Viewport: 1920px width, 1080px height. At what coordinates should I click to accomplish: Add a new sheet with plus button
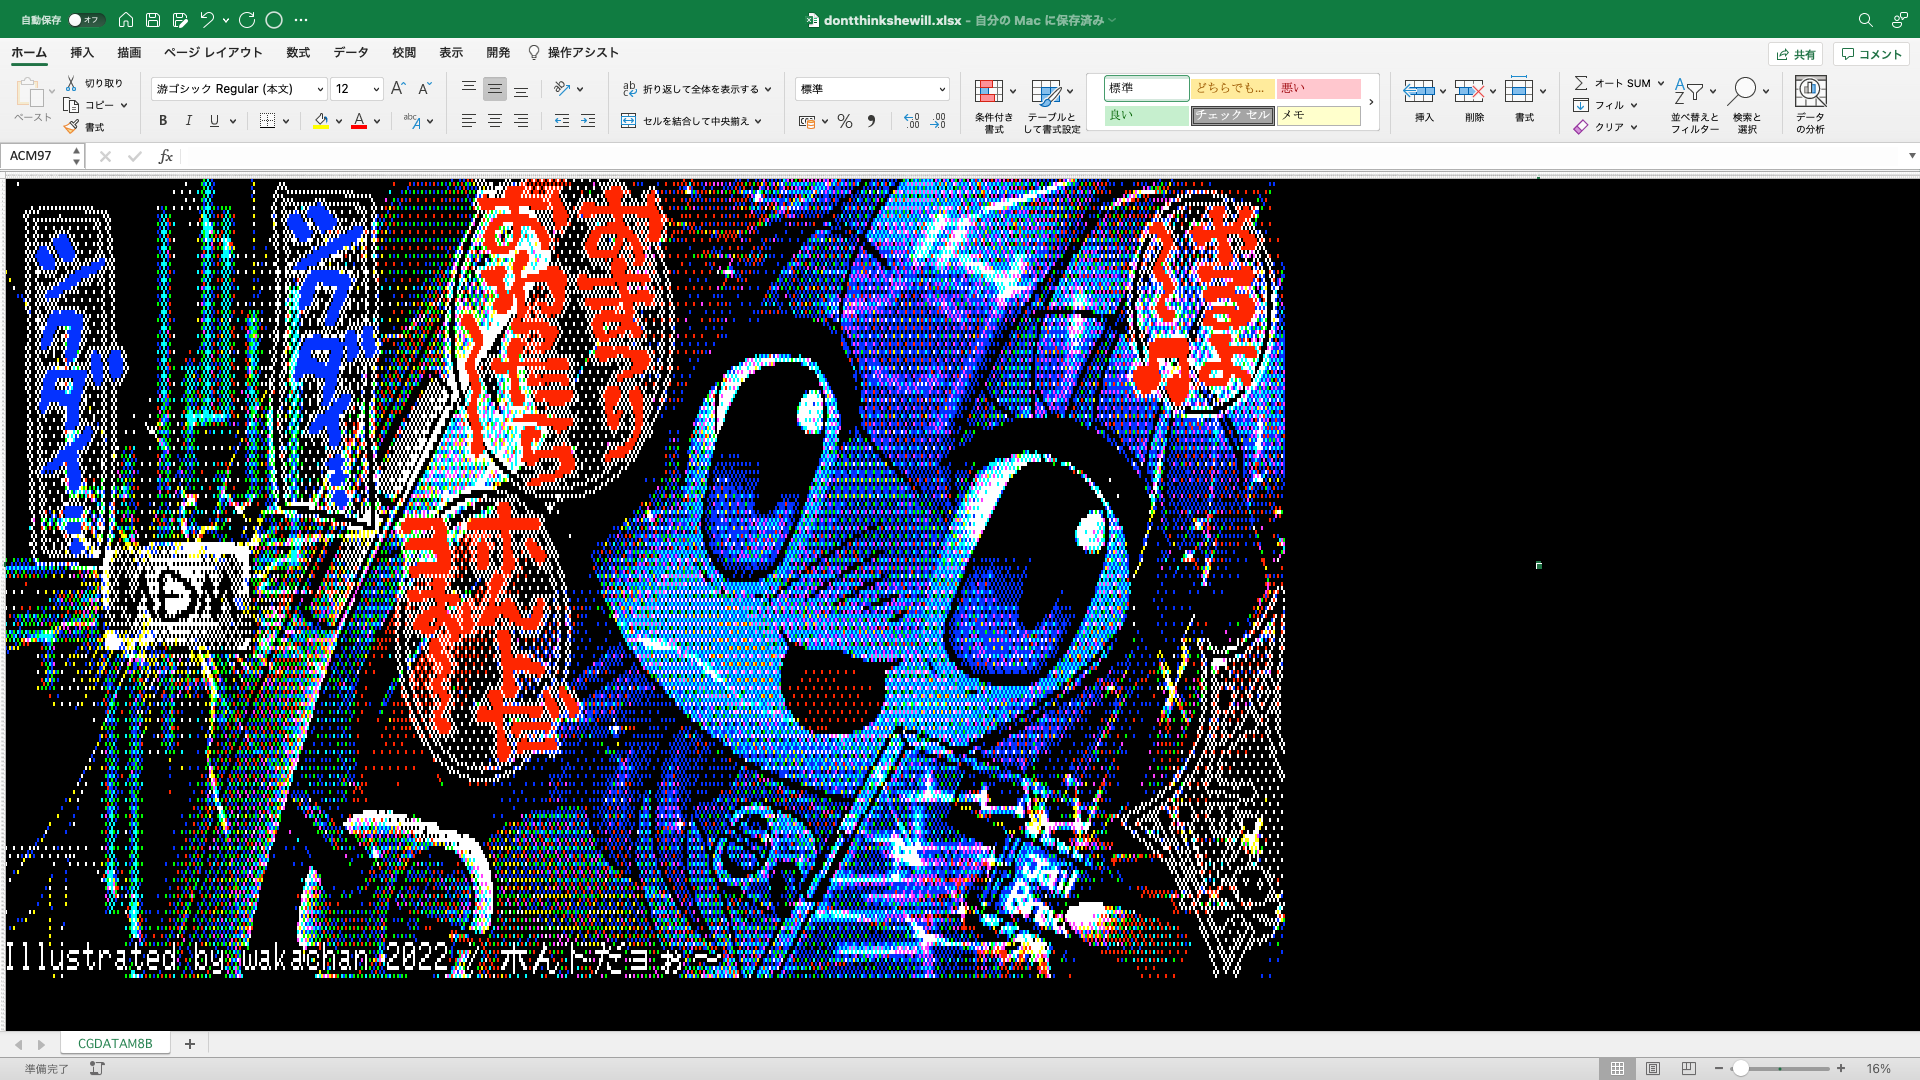pyautogui.click(x=190, y=1044)
